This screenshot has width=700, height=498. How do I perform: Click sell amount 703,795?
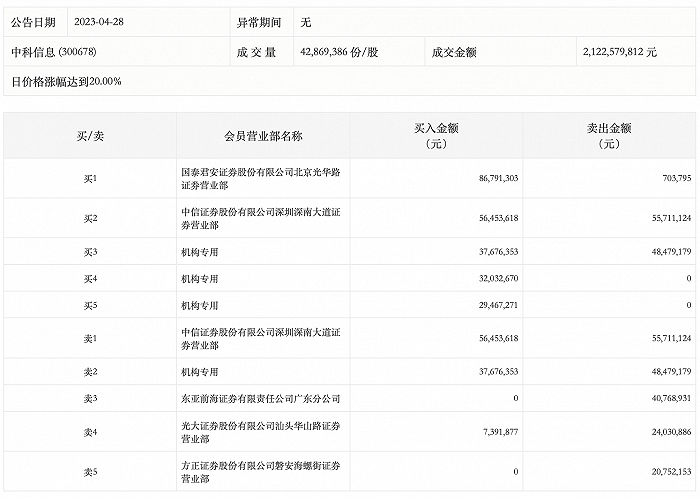click(670, 178)
